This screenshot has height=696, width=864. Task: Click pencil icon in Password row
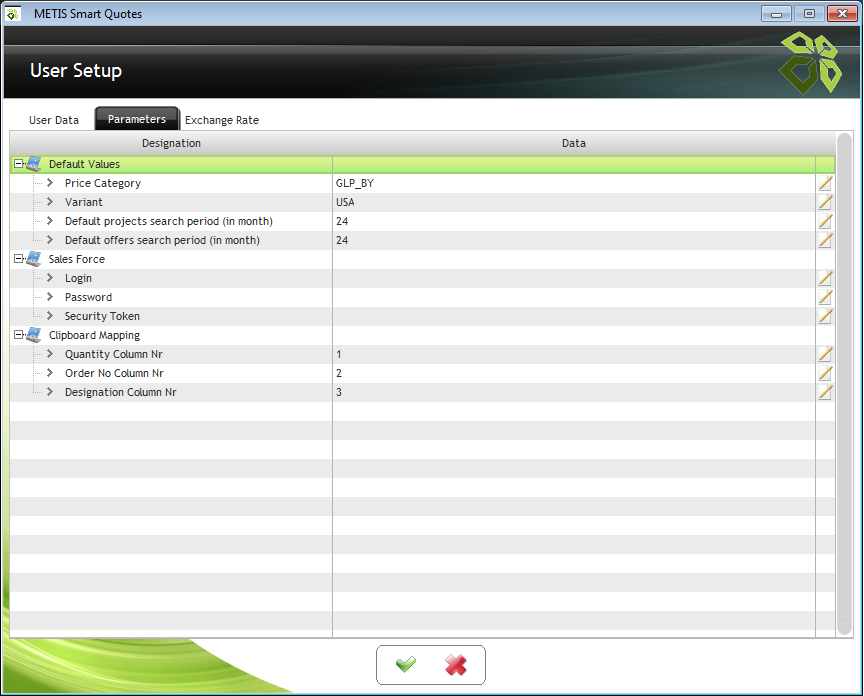click(825, 297)
